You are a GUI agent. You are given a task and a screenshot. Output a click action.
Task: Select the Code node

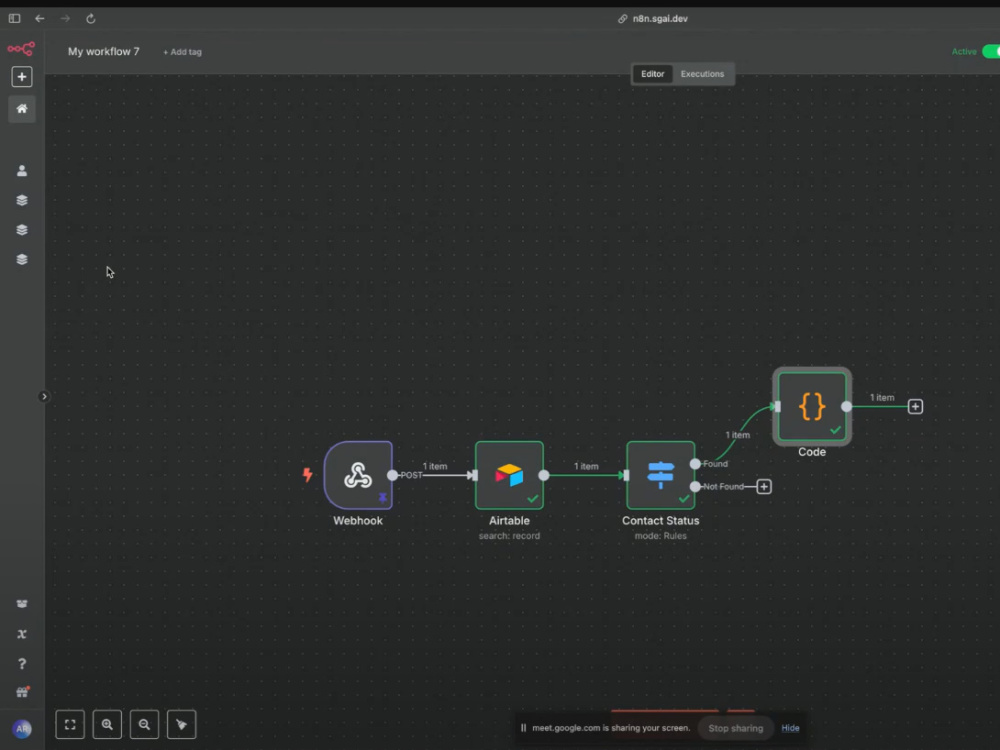[812, 406]
